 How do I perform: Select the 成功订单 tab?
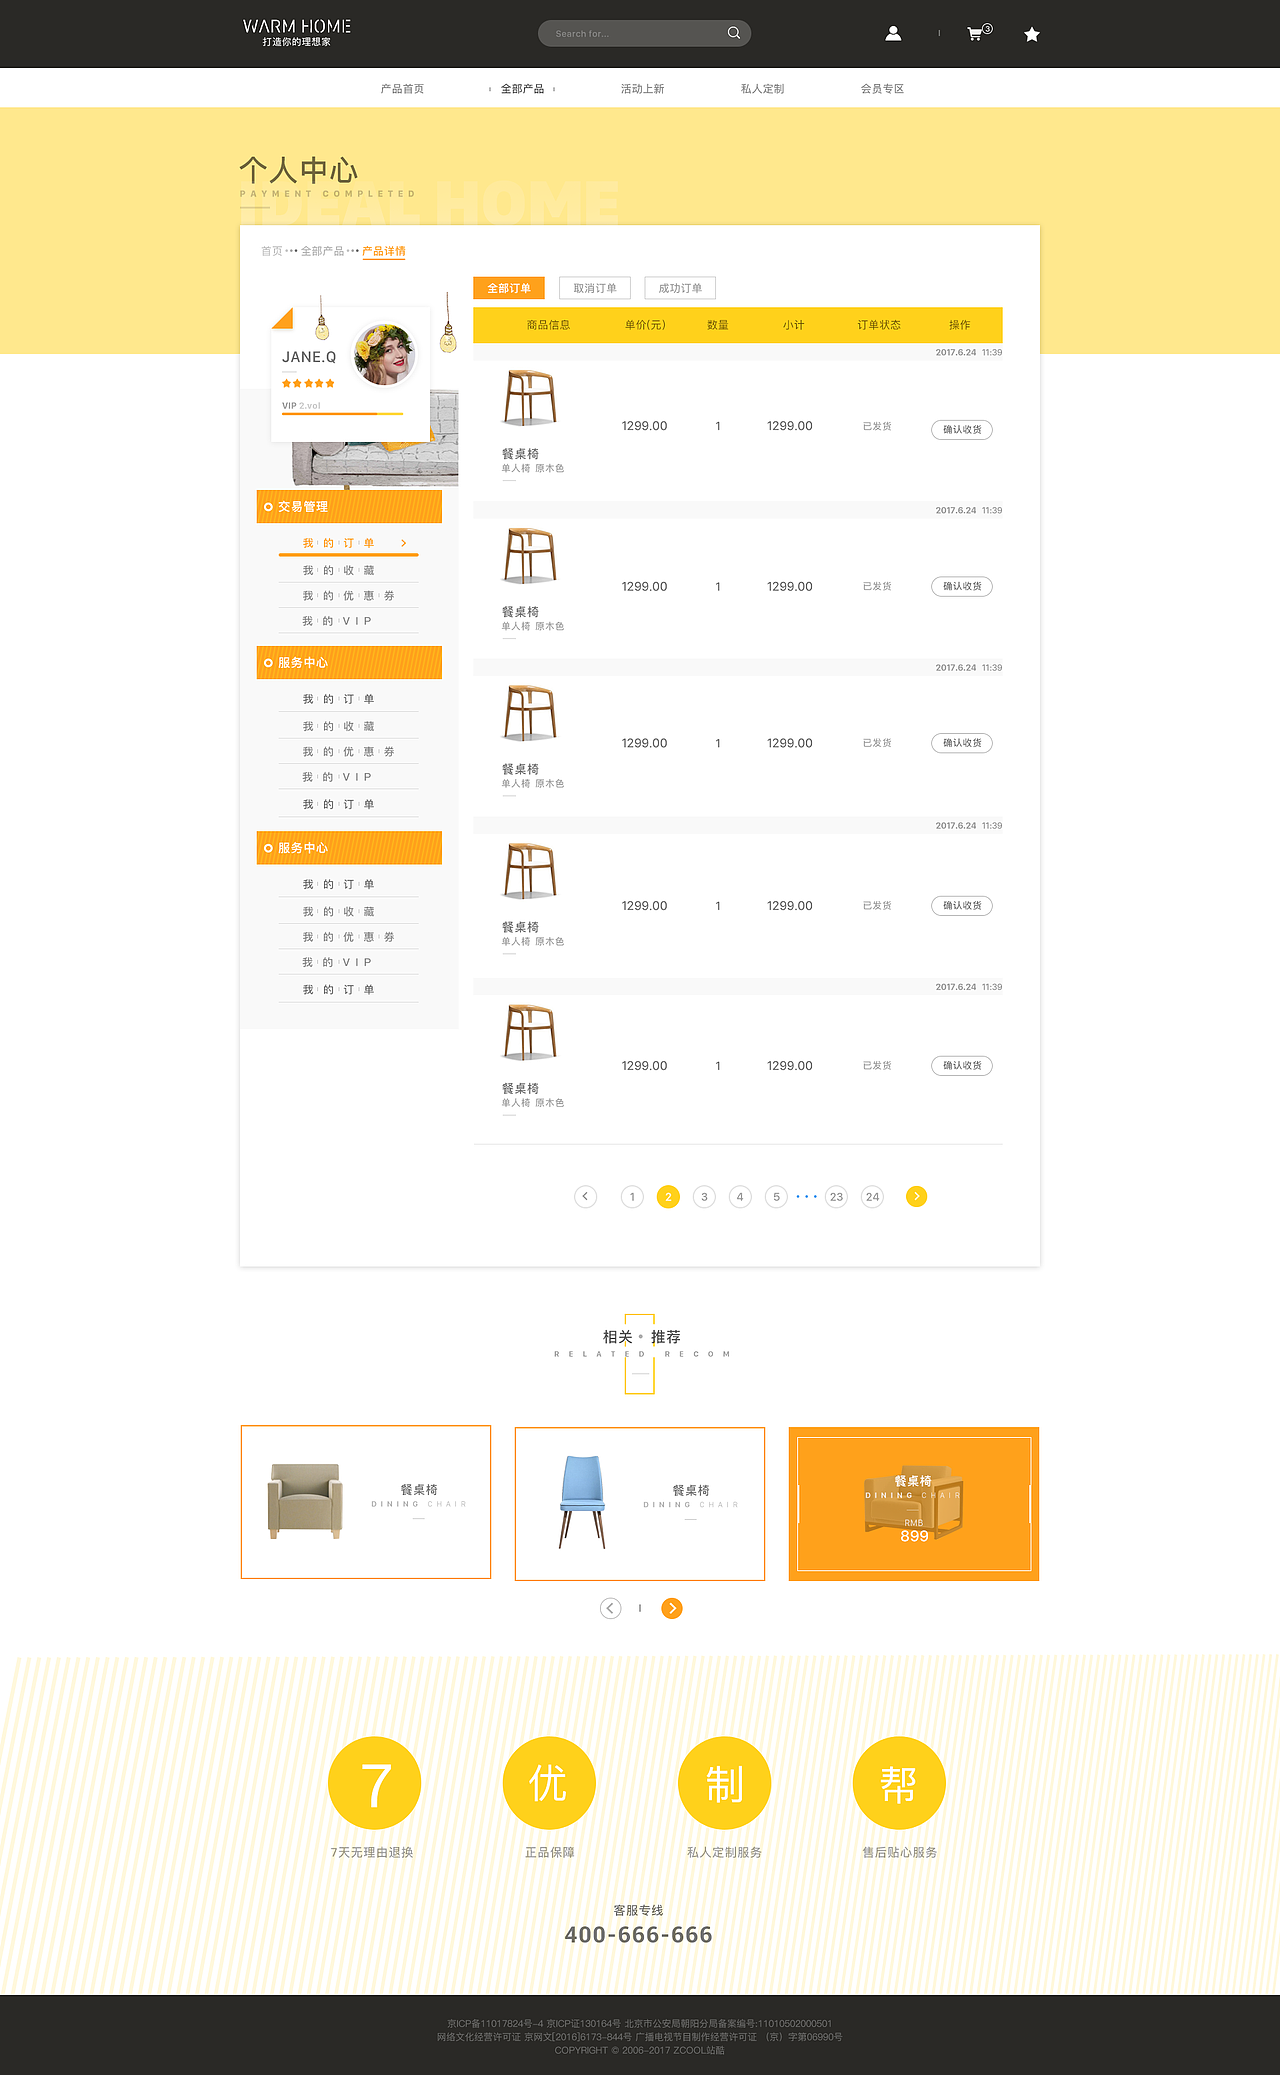[680, 288]
